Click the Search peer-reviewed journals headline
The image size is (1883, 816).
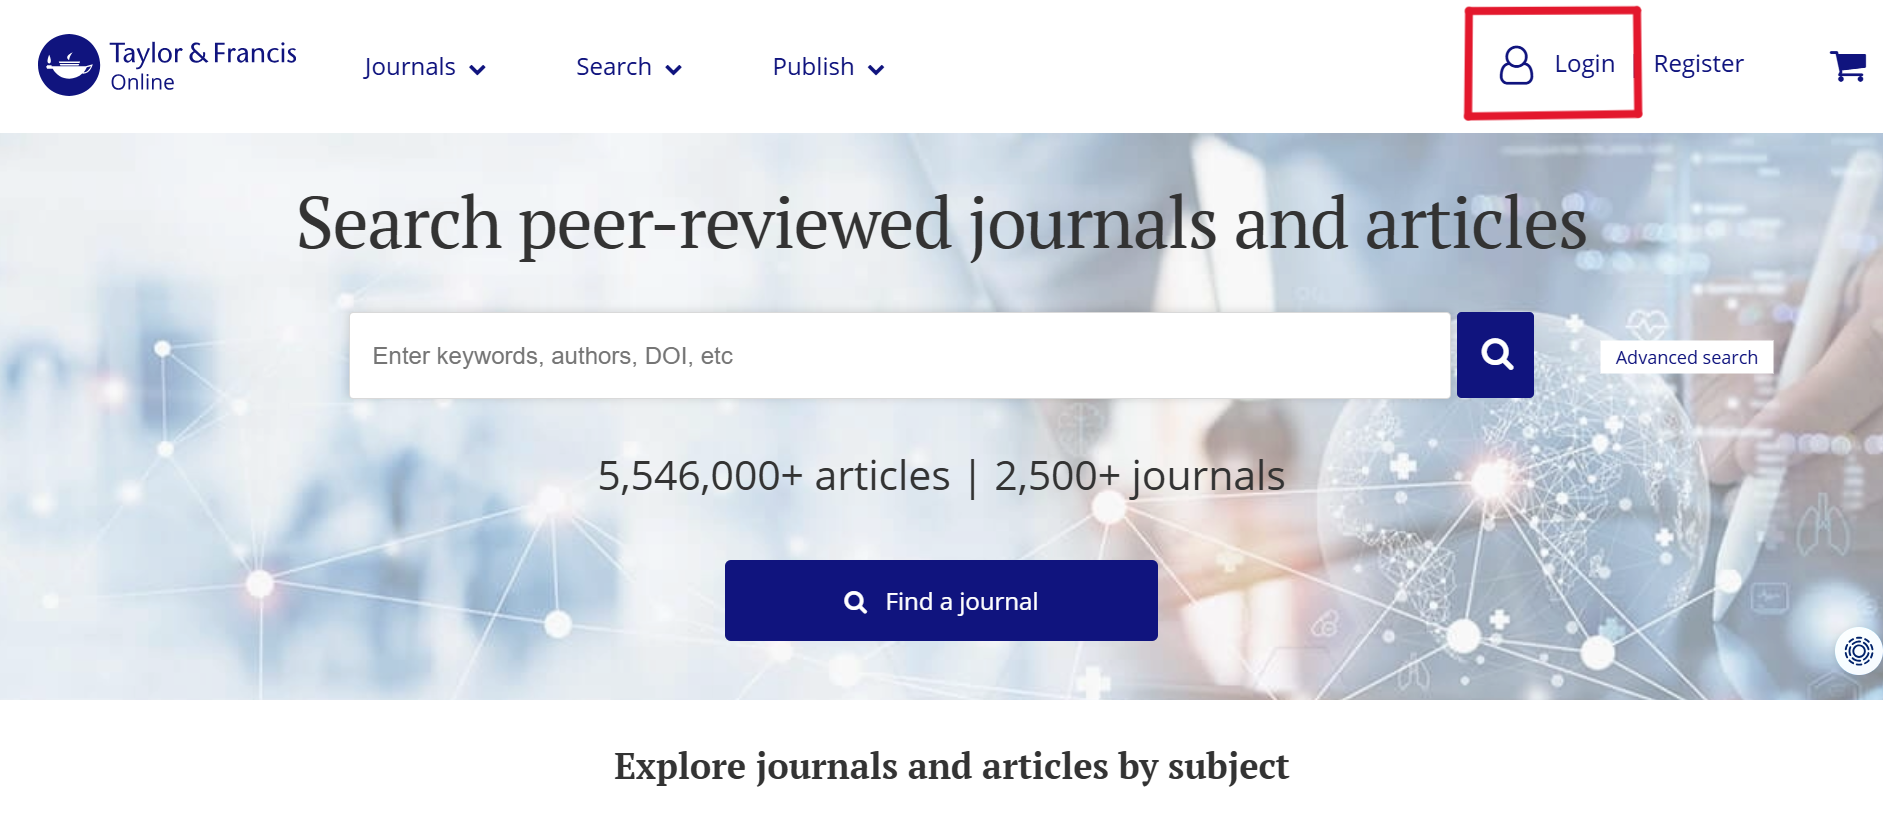941,224
